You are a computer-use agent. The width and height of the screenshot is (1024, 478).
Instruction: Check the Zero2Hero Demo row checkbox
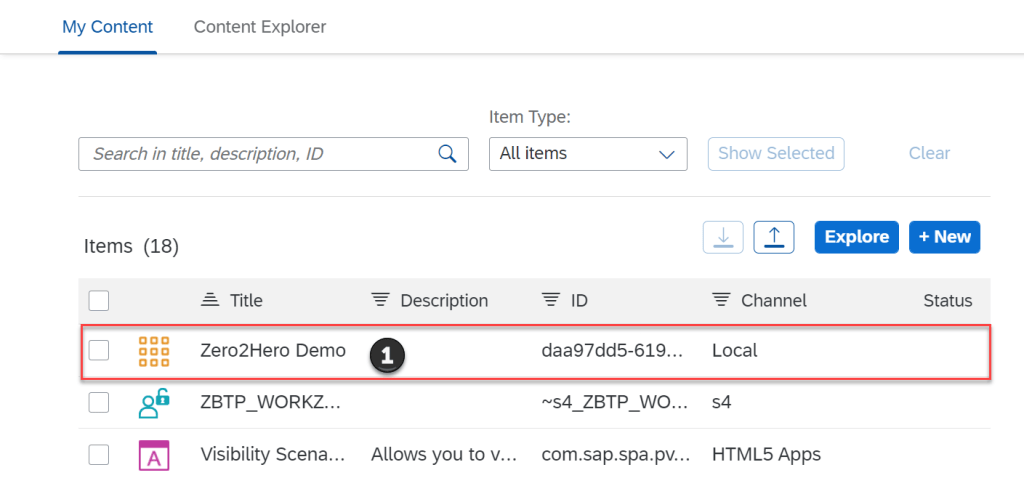tap(99, 351)
